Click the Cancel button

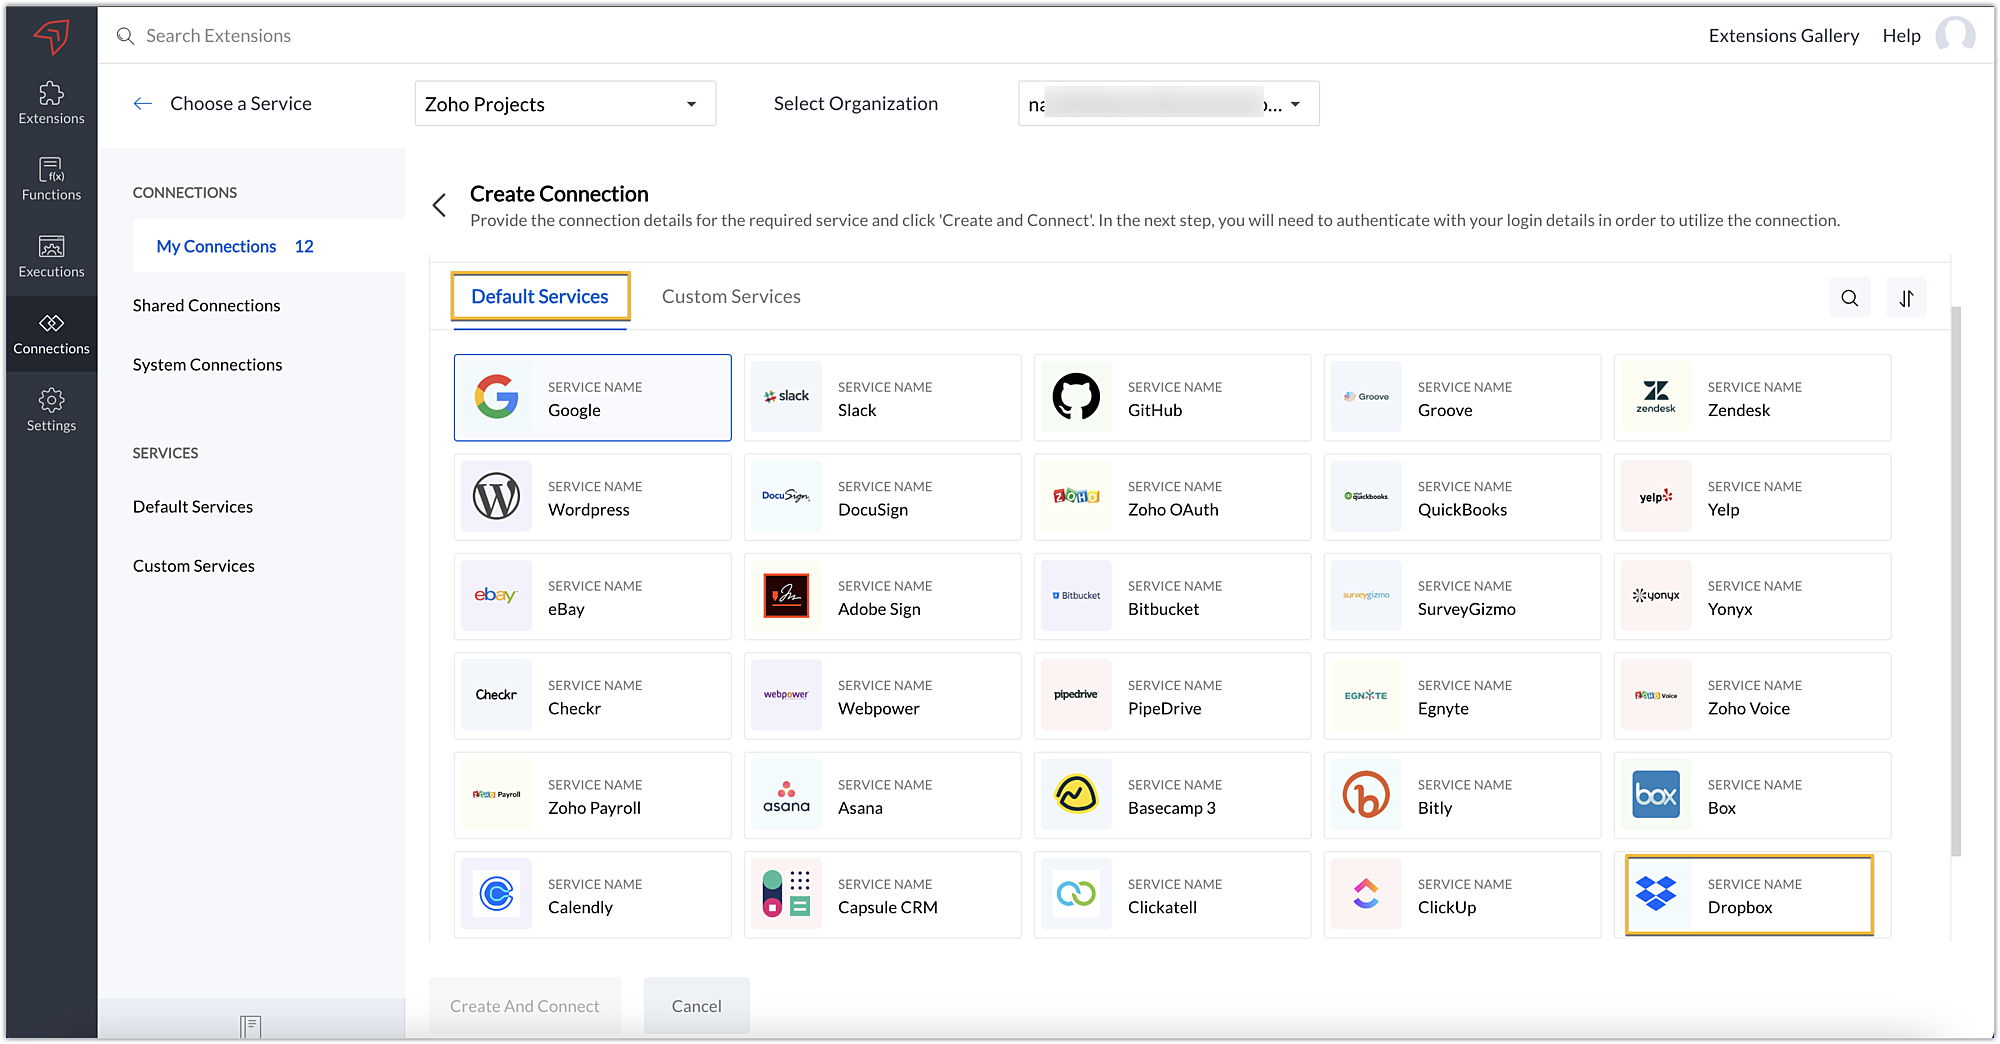[696, 1006]
